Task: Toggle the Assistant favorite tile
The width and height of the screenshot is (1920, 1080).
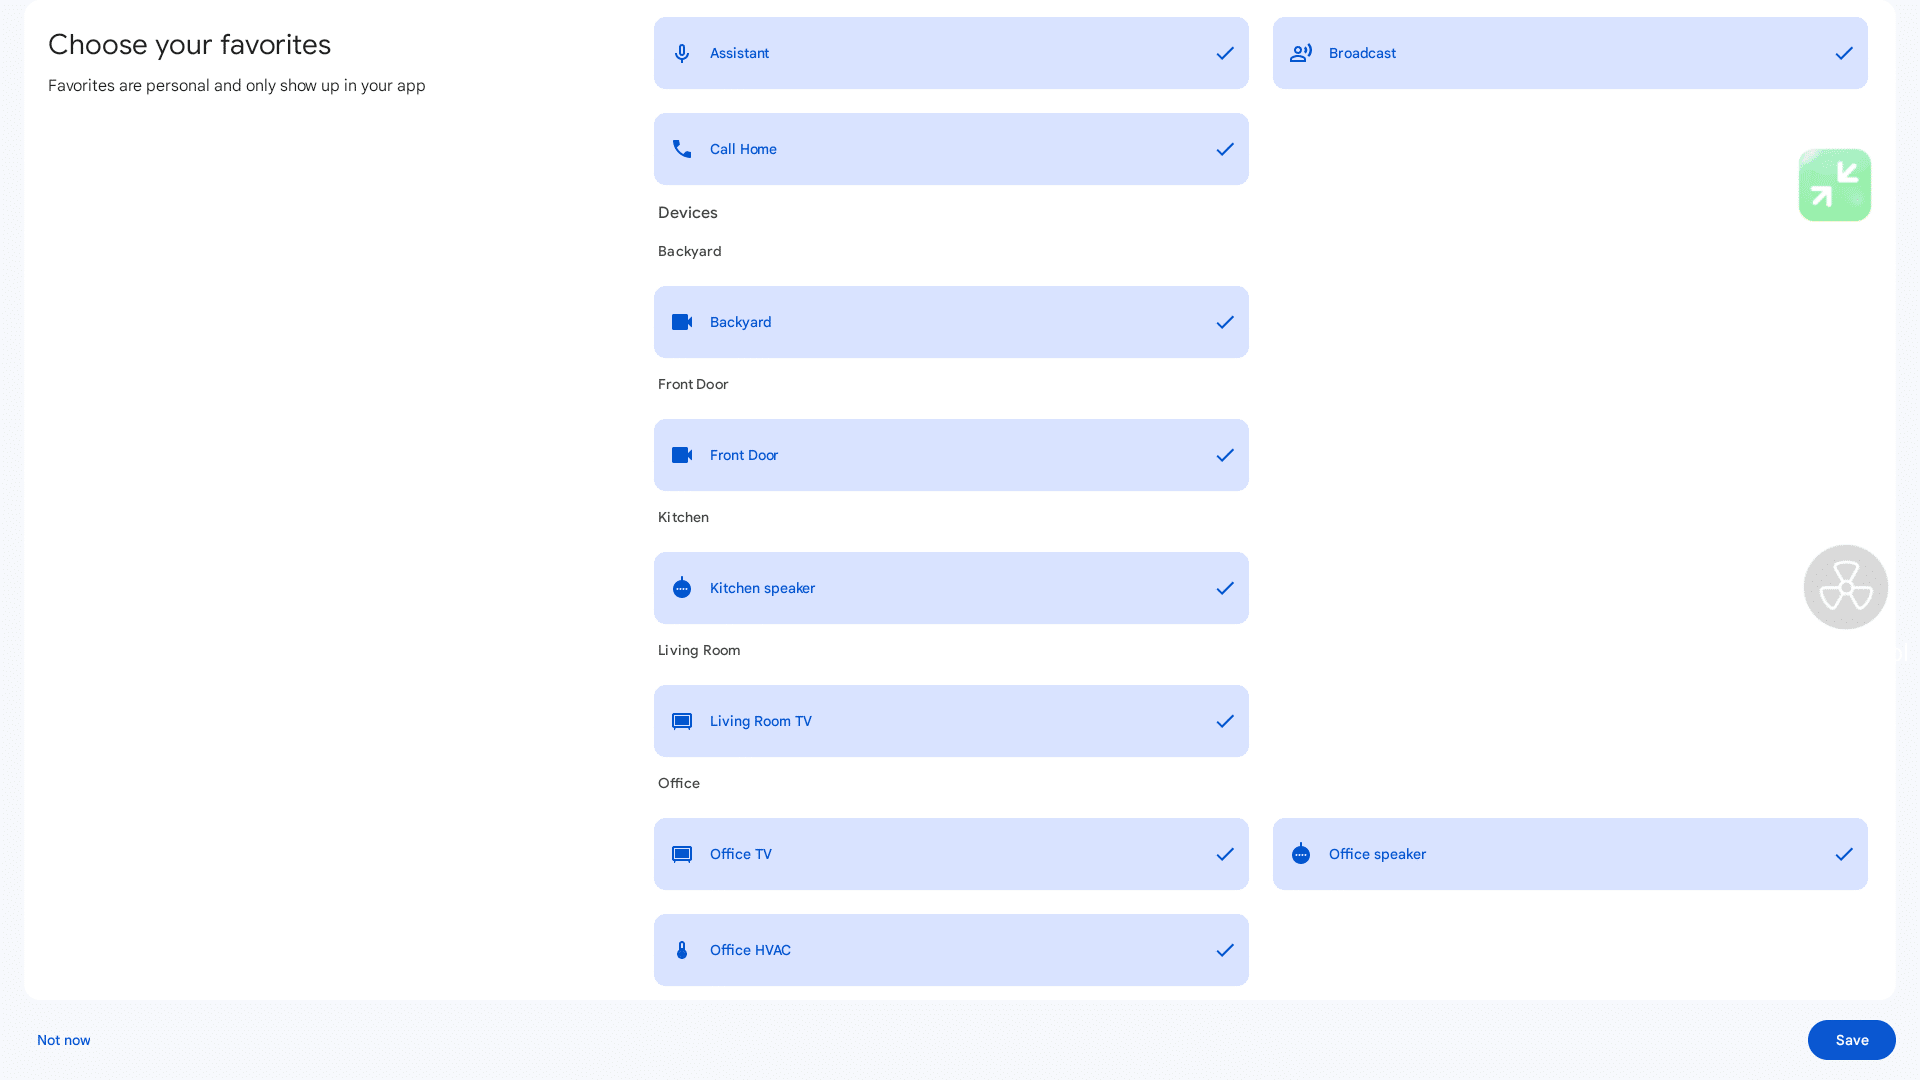Action: coord(950,53)
